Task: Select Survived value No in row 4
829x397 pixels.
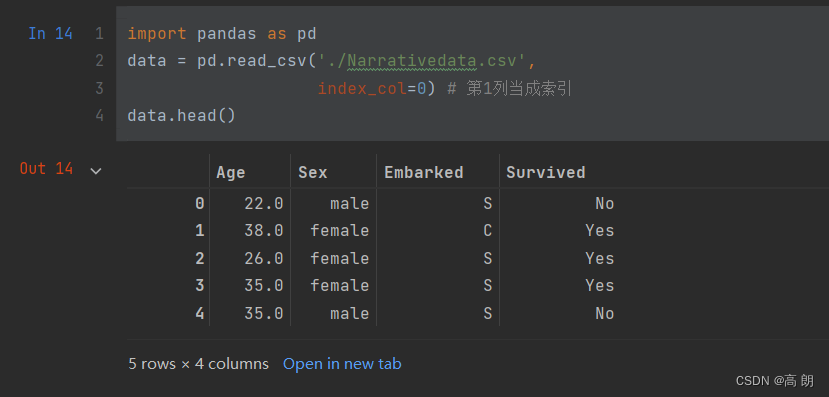Action: (x=605, y=313)
